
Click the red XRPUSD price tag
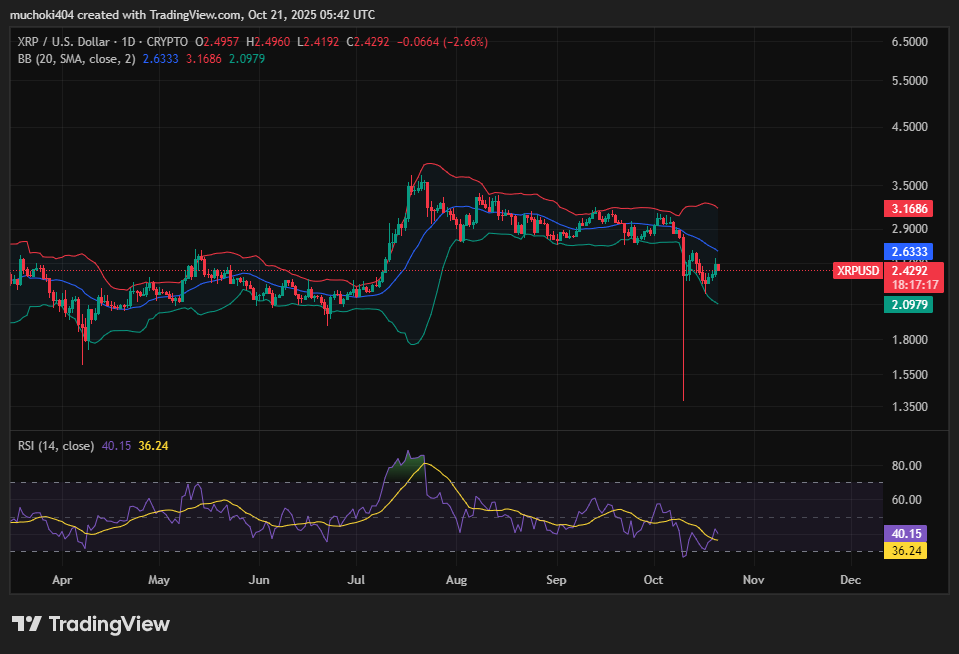(x=857, y=270)
